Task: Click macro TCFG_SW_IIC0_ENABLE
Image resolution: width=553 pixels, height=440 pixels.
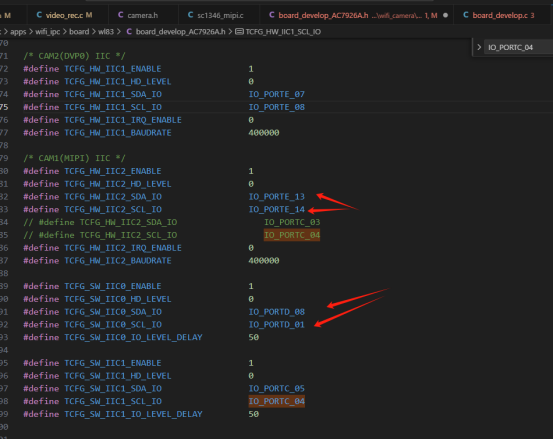Action: pos(113,286)
